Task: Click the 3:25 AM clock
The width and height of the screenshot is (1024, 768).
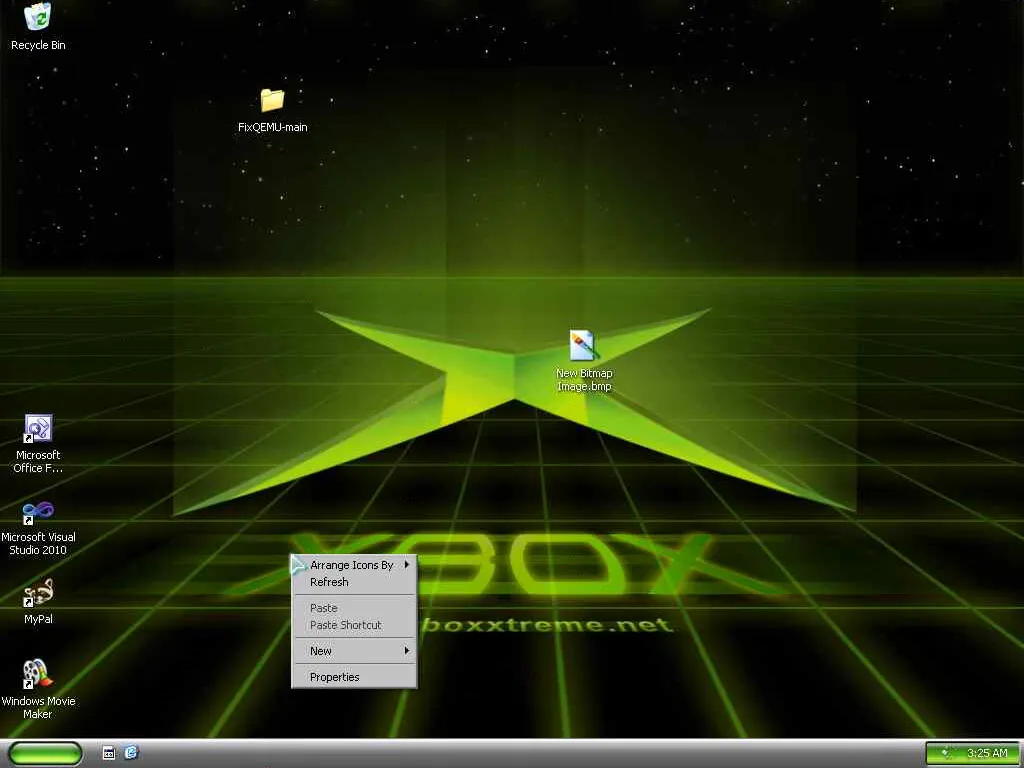Action: point(987,754)
